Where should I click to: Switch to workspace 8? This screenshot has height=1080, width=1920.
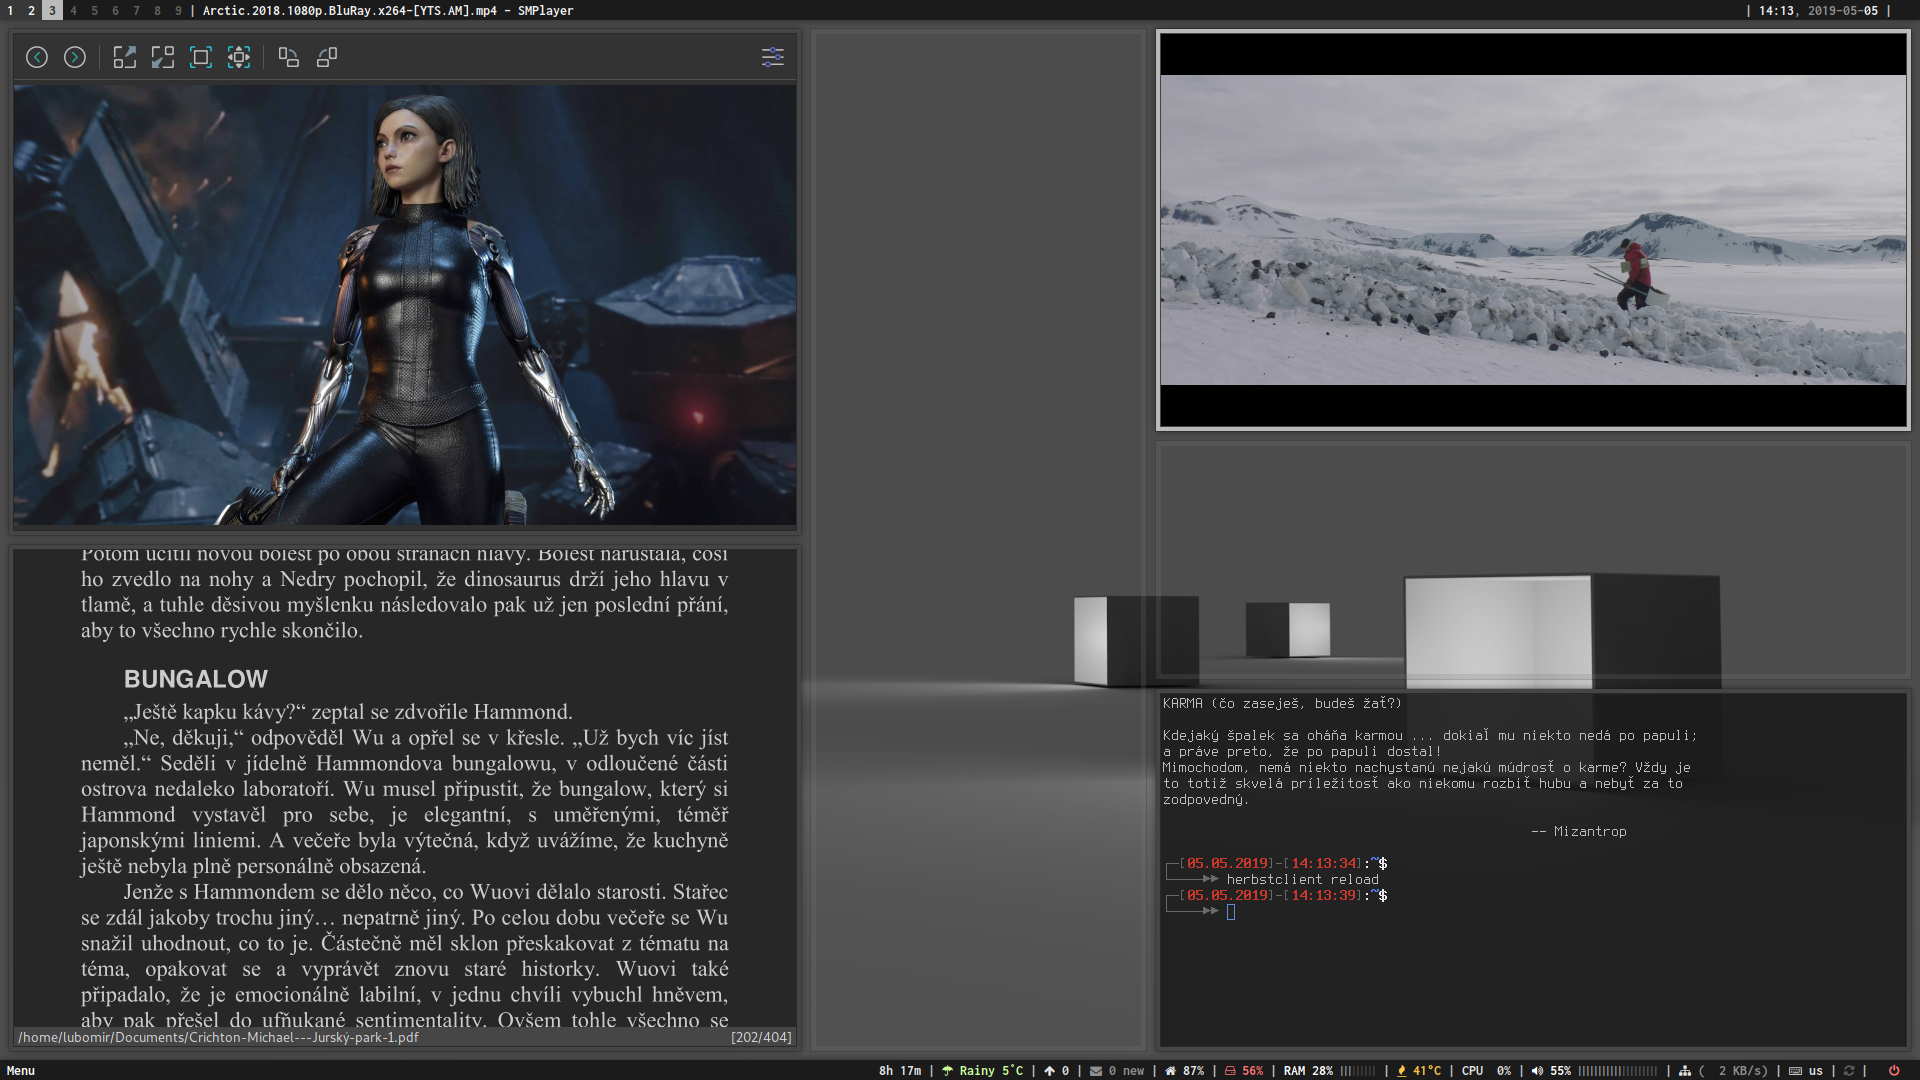pyautogui.click(x=157, y=10)
